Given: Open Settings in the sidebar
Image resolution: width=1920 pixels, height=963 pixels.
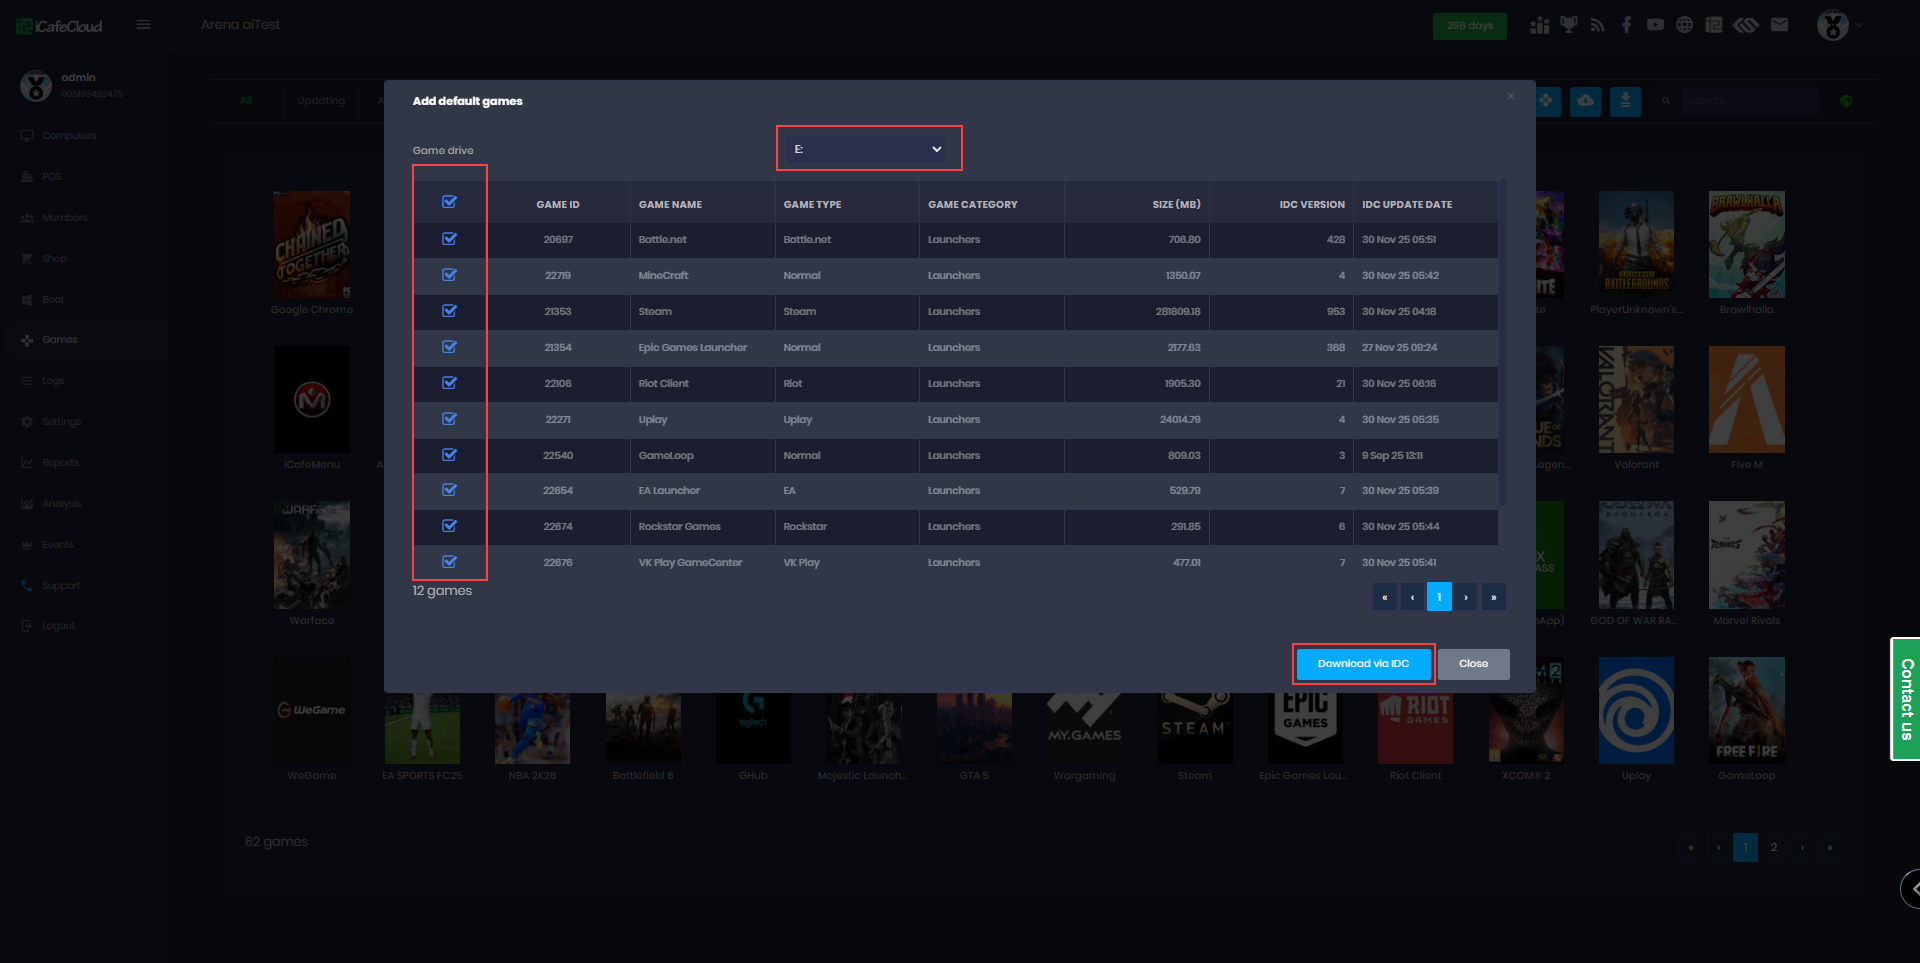Looking at the screenshot, I should coord(61,422).
